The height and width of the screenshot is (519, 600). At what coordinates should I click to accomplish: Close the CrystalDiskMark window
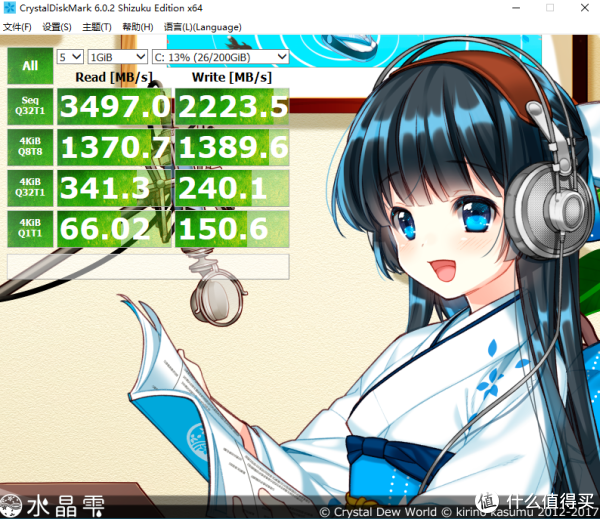[585, 8]
